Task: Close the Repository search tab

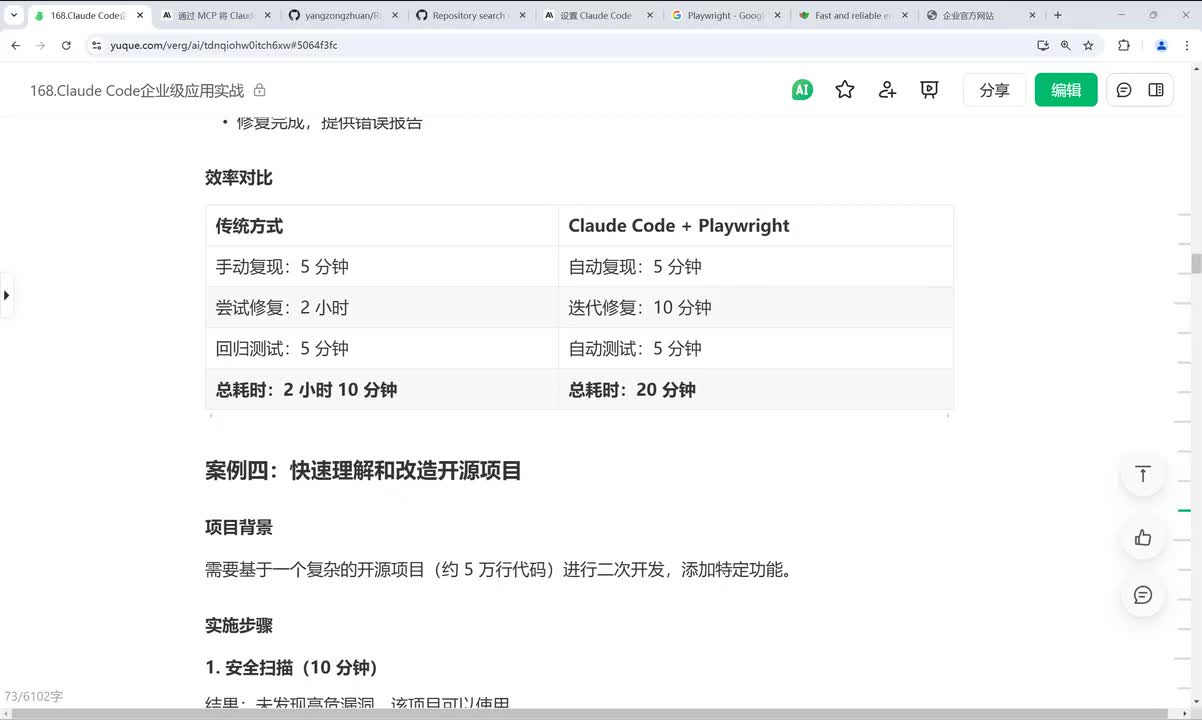Action: [x=522, y=16]
